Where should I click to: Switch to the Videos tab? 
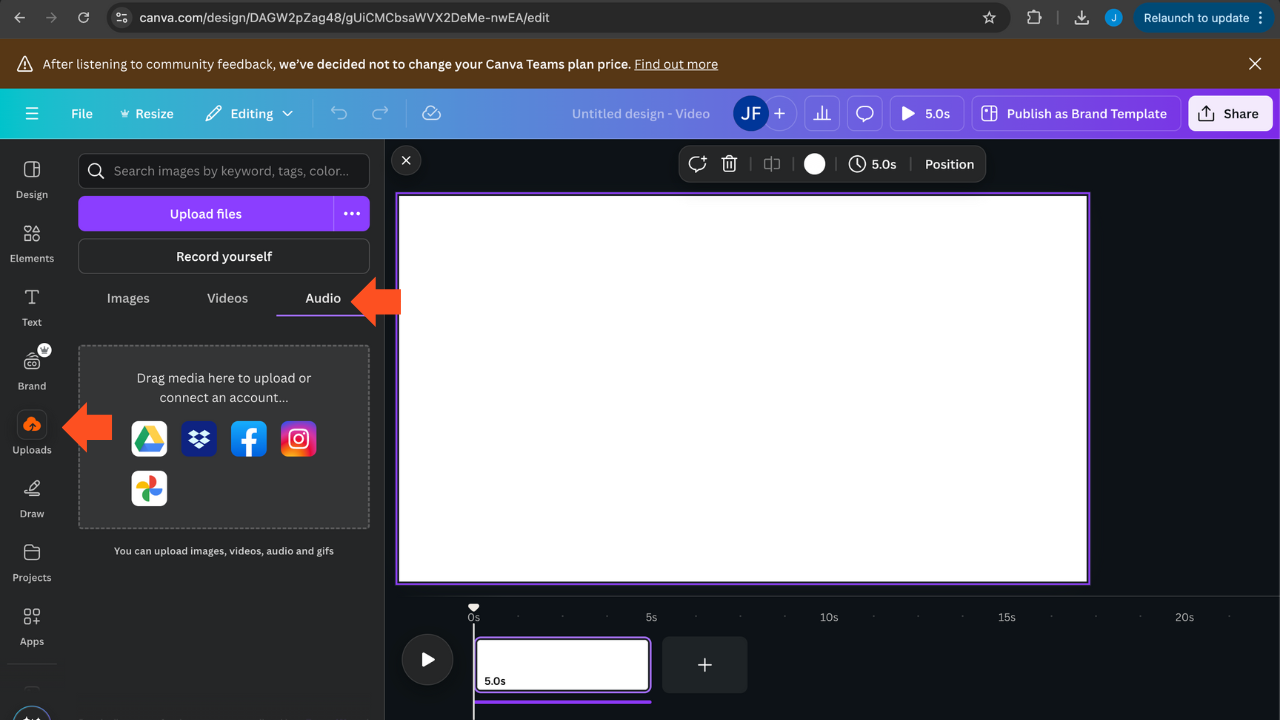[x=227, y=298]
